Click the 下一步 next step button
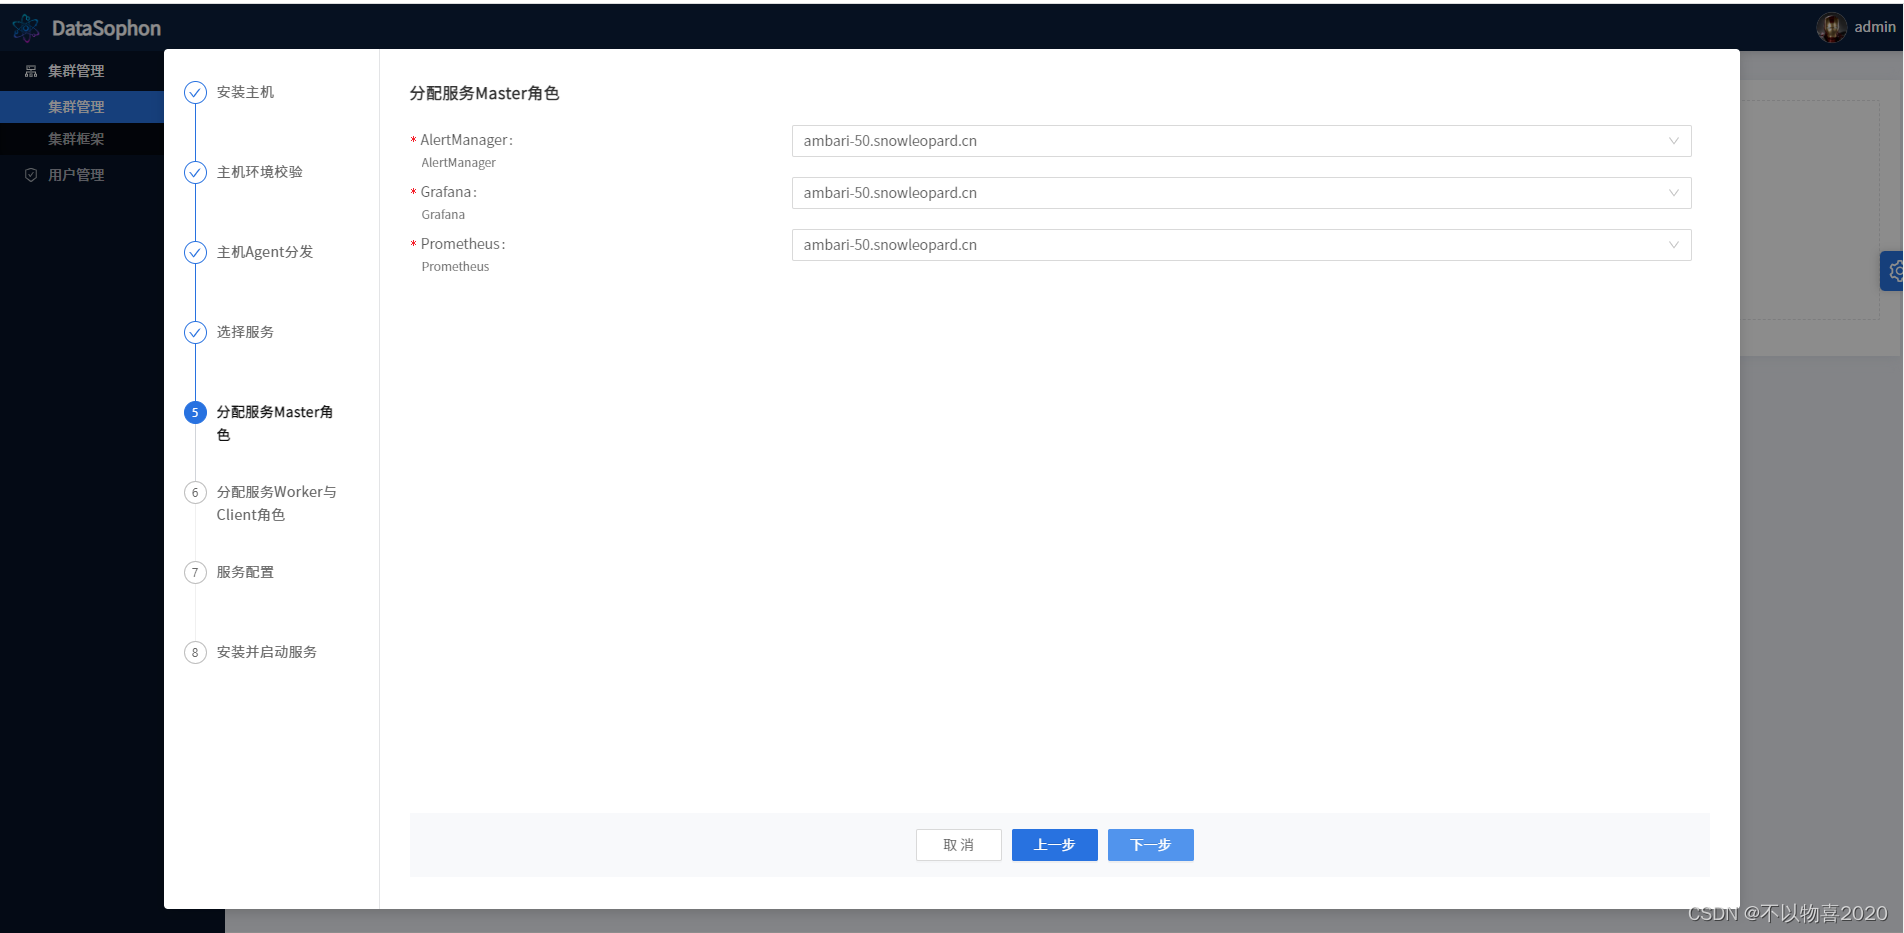1904x933 pixels. [x=1150, y=845]
